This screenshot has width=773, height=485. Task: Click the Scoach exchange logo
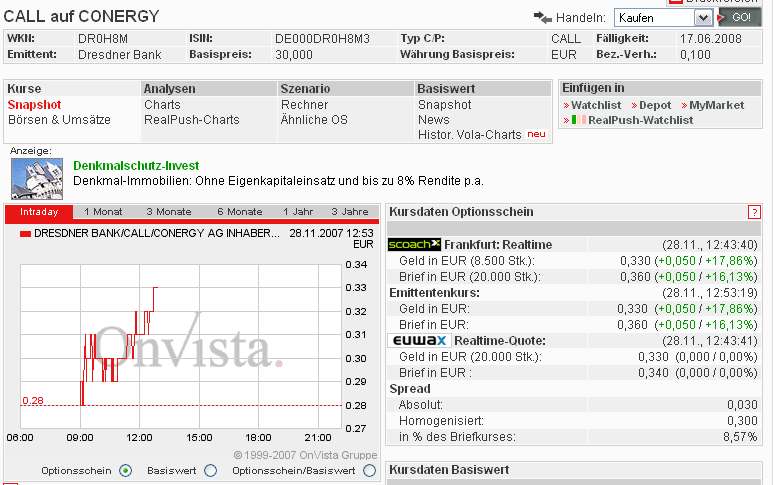coord(414,244)
